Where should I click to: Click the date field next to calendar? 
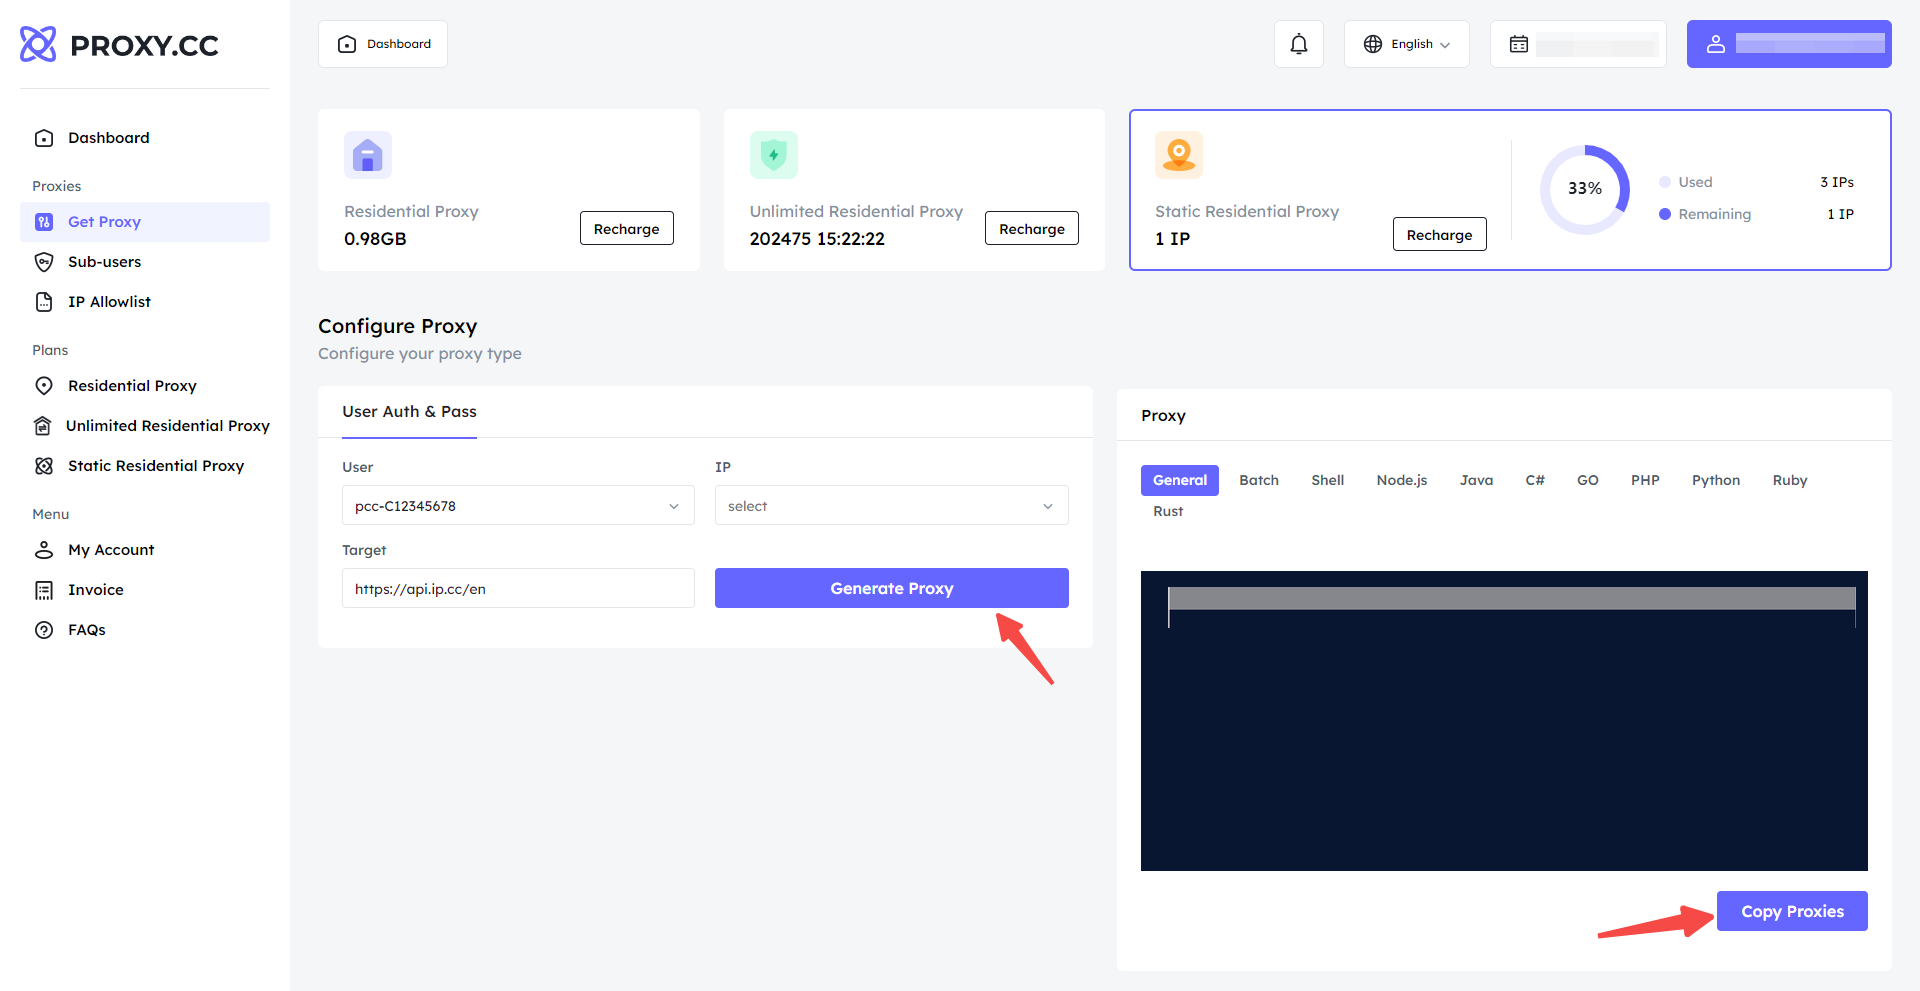1597,44
